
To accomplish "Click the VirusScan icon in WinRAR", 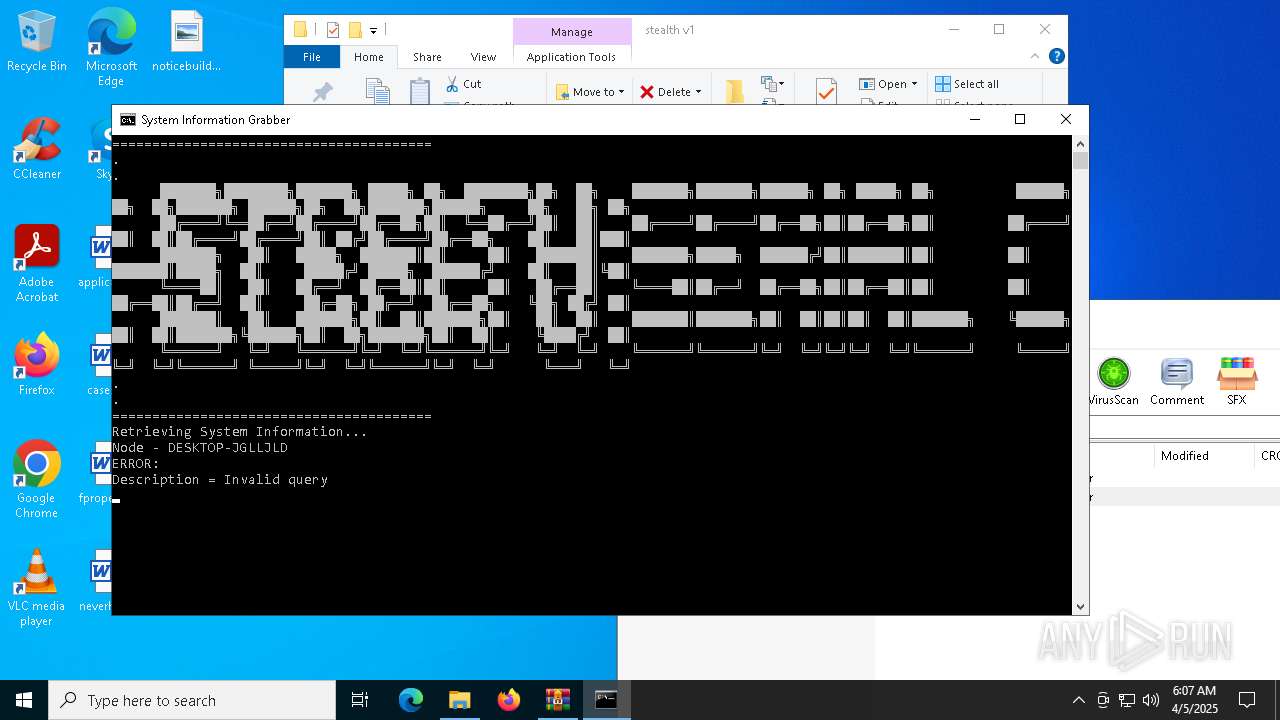I will tap(1113, 381).
